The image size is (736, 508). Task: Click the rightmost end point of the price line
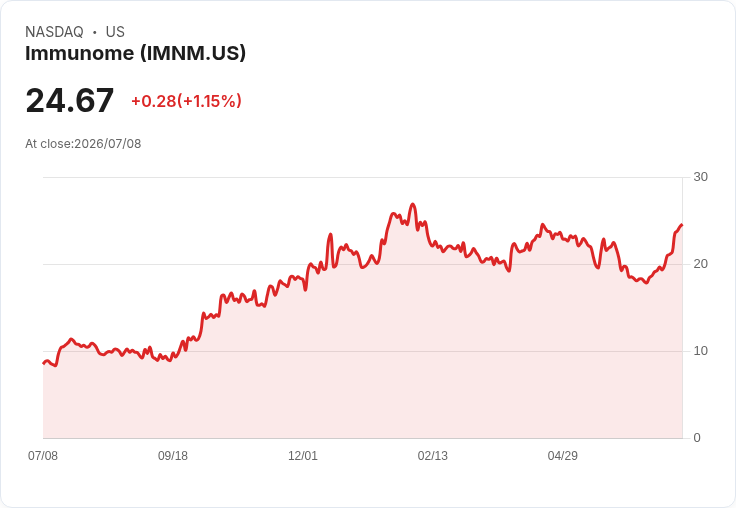682,225
